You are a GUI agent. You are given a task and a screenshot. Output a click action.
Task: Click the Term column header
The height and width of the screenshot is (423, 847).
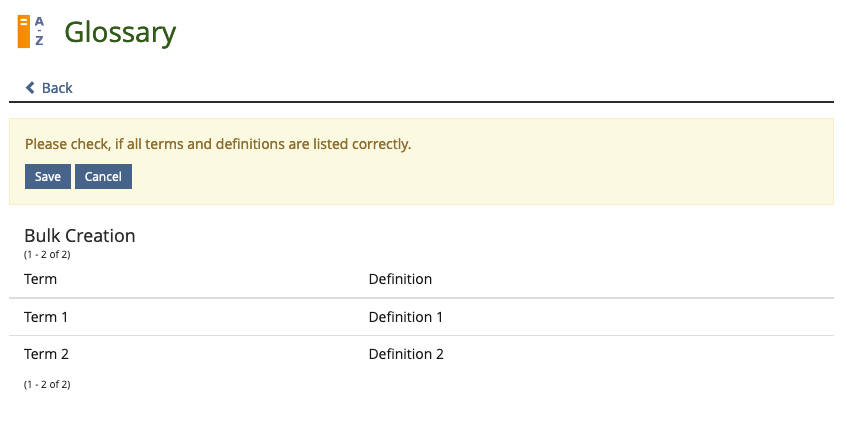pos(40,279)
